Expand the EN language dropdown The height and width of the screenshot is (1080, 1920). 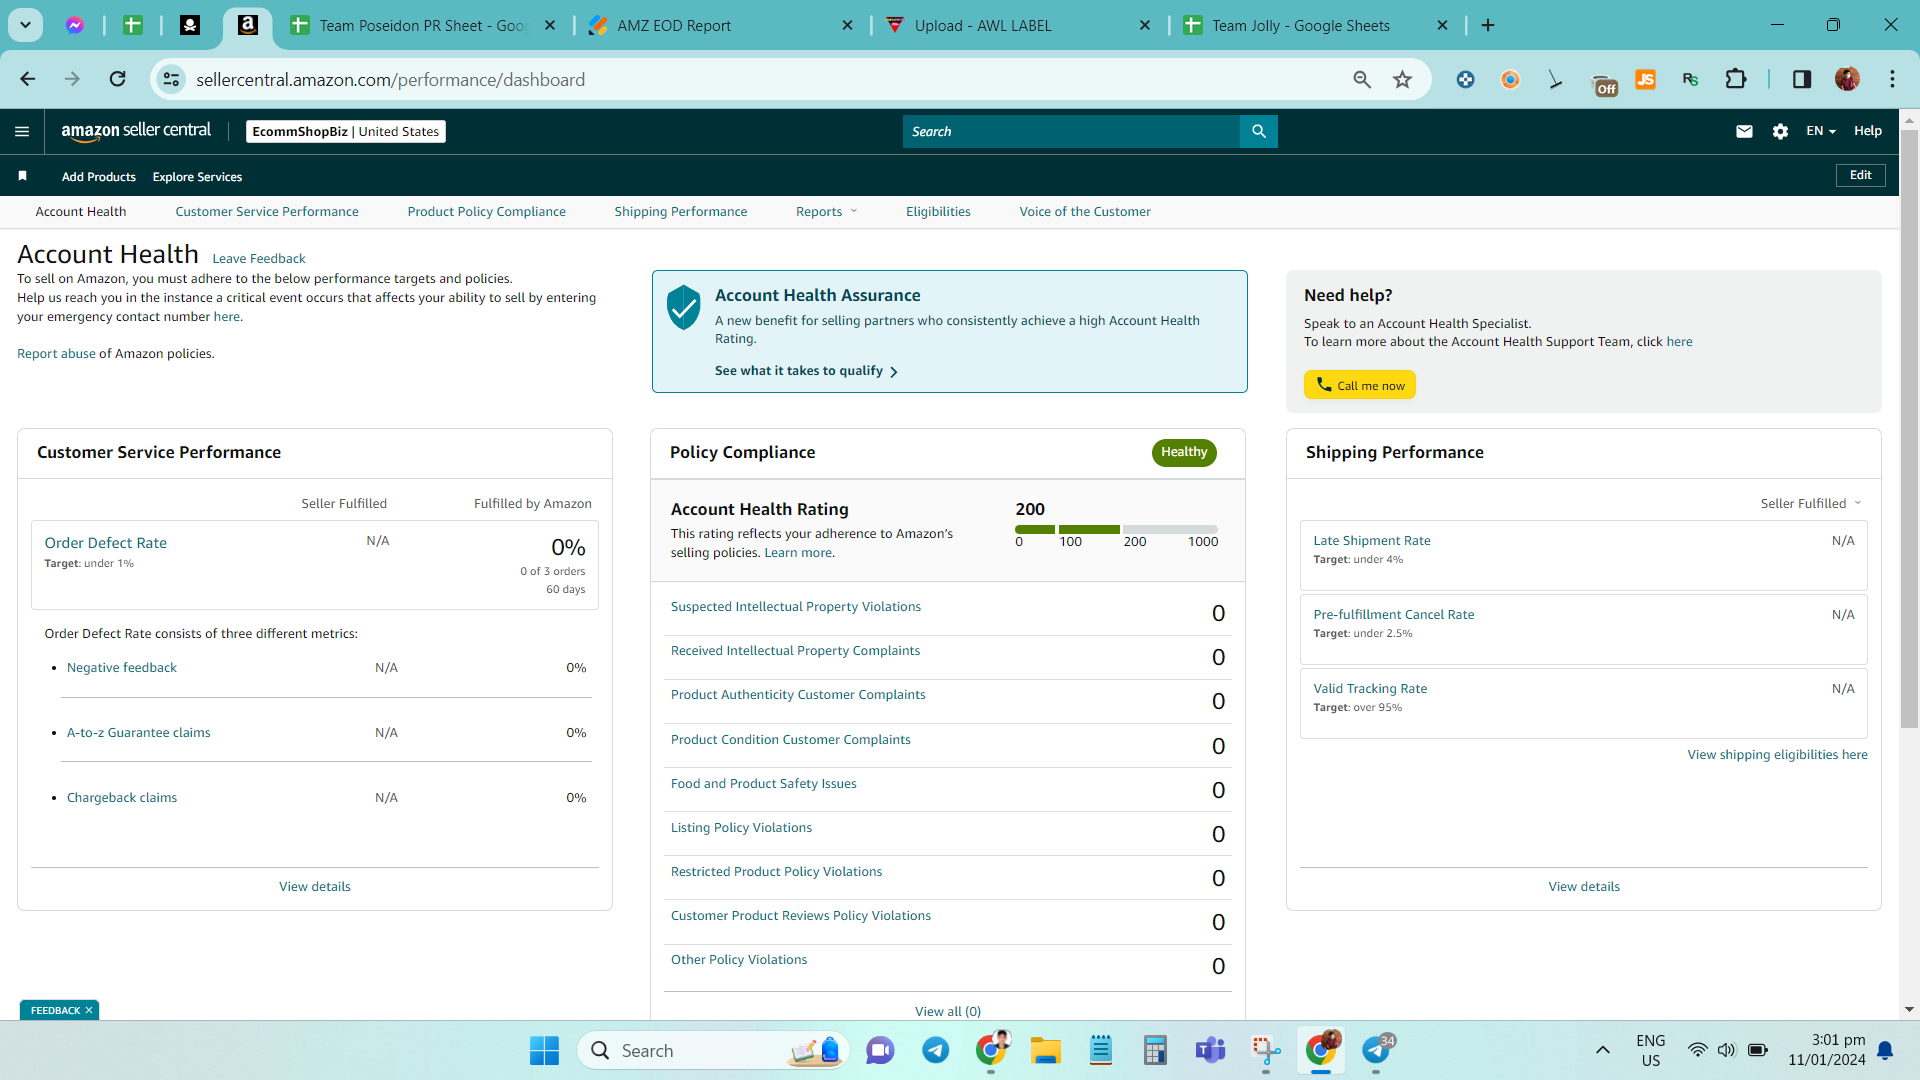[x=1821, y=131]
